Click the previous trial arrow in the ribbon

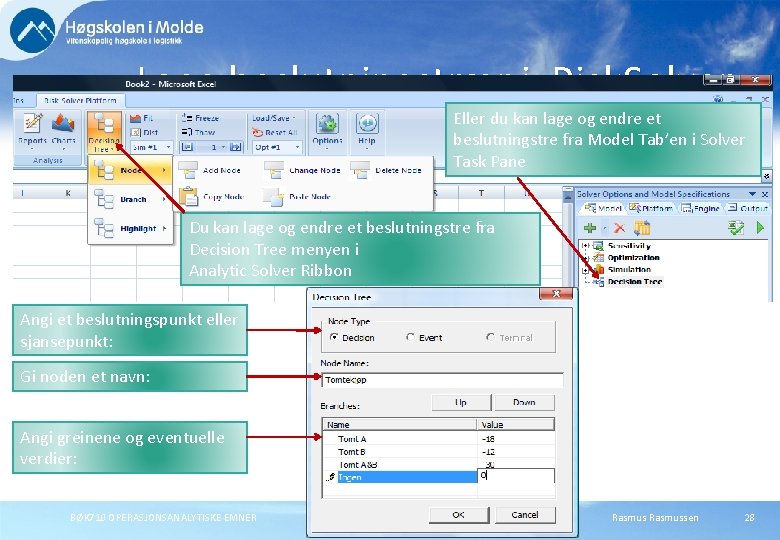point(187,147)
